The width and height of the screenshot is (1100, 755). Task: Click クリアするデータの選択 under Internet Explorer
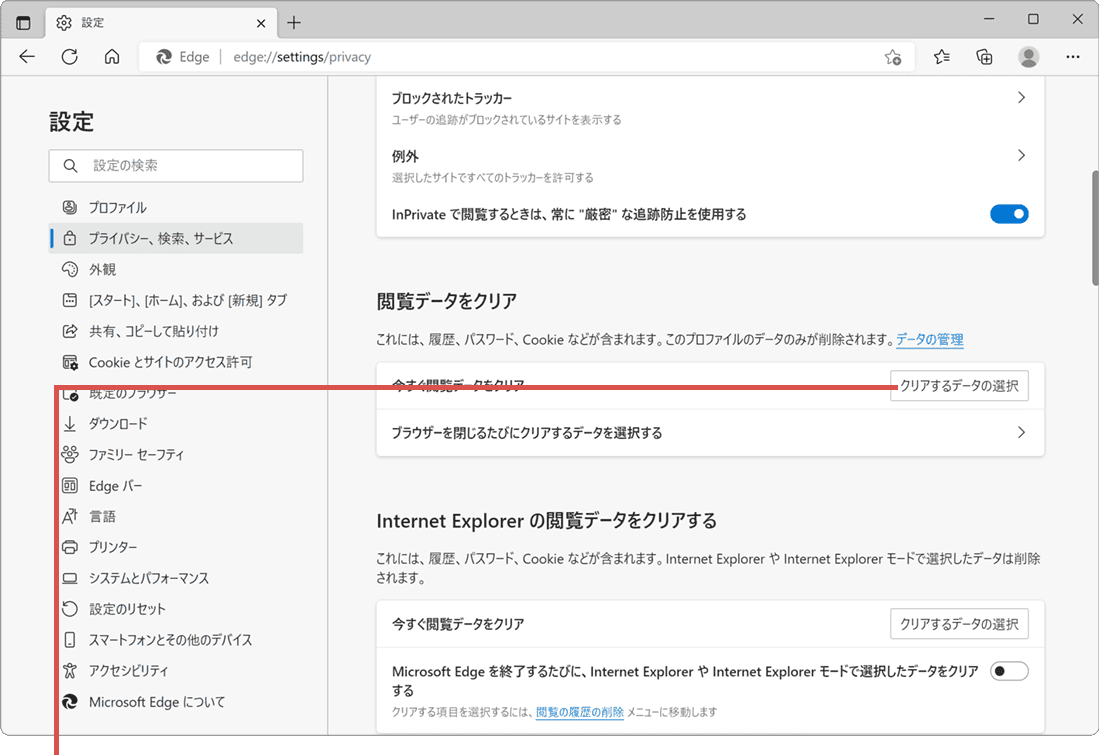point(959,624)
